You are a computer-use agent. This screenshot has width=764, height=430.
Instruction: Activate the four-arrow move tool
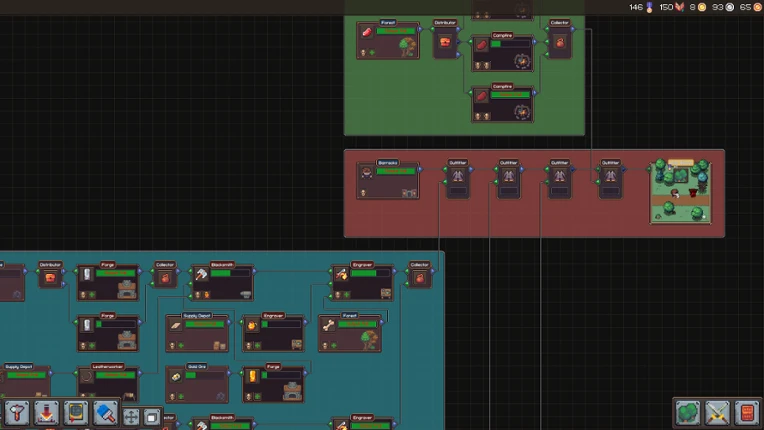[x=131, y=417]
